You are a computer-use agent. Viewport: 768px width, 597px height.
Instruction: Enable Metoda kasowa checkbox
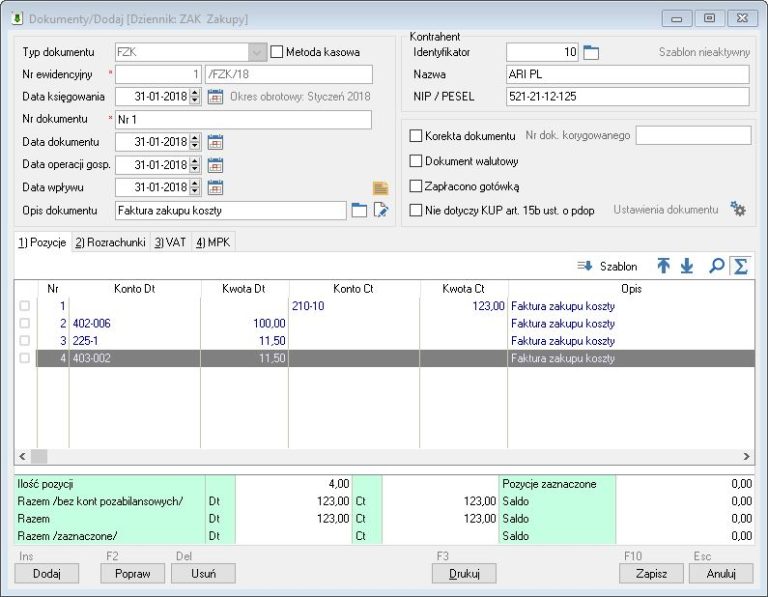coord(277,52)
